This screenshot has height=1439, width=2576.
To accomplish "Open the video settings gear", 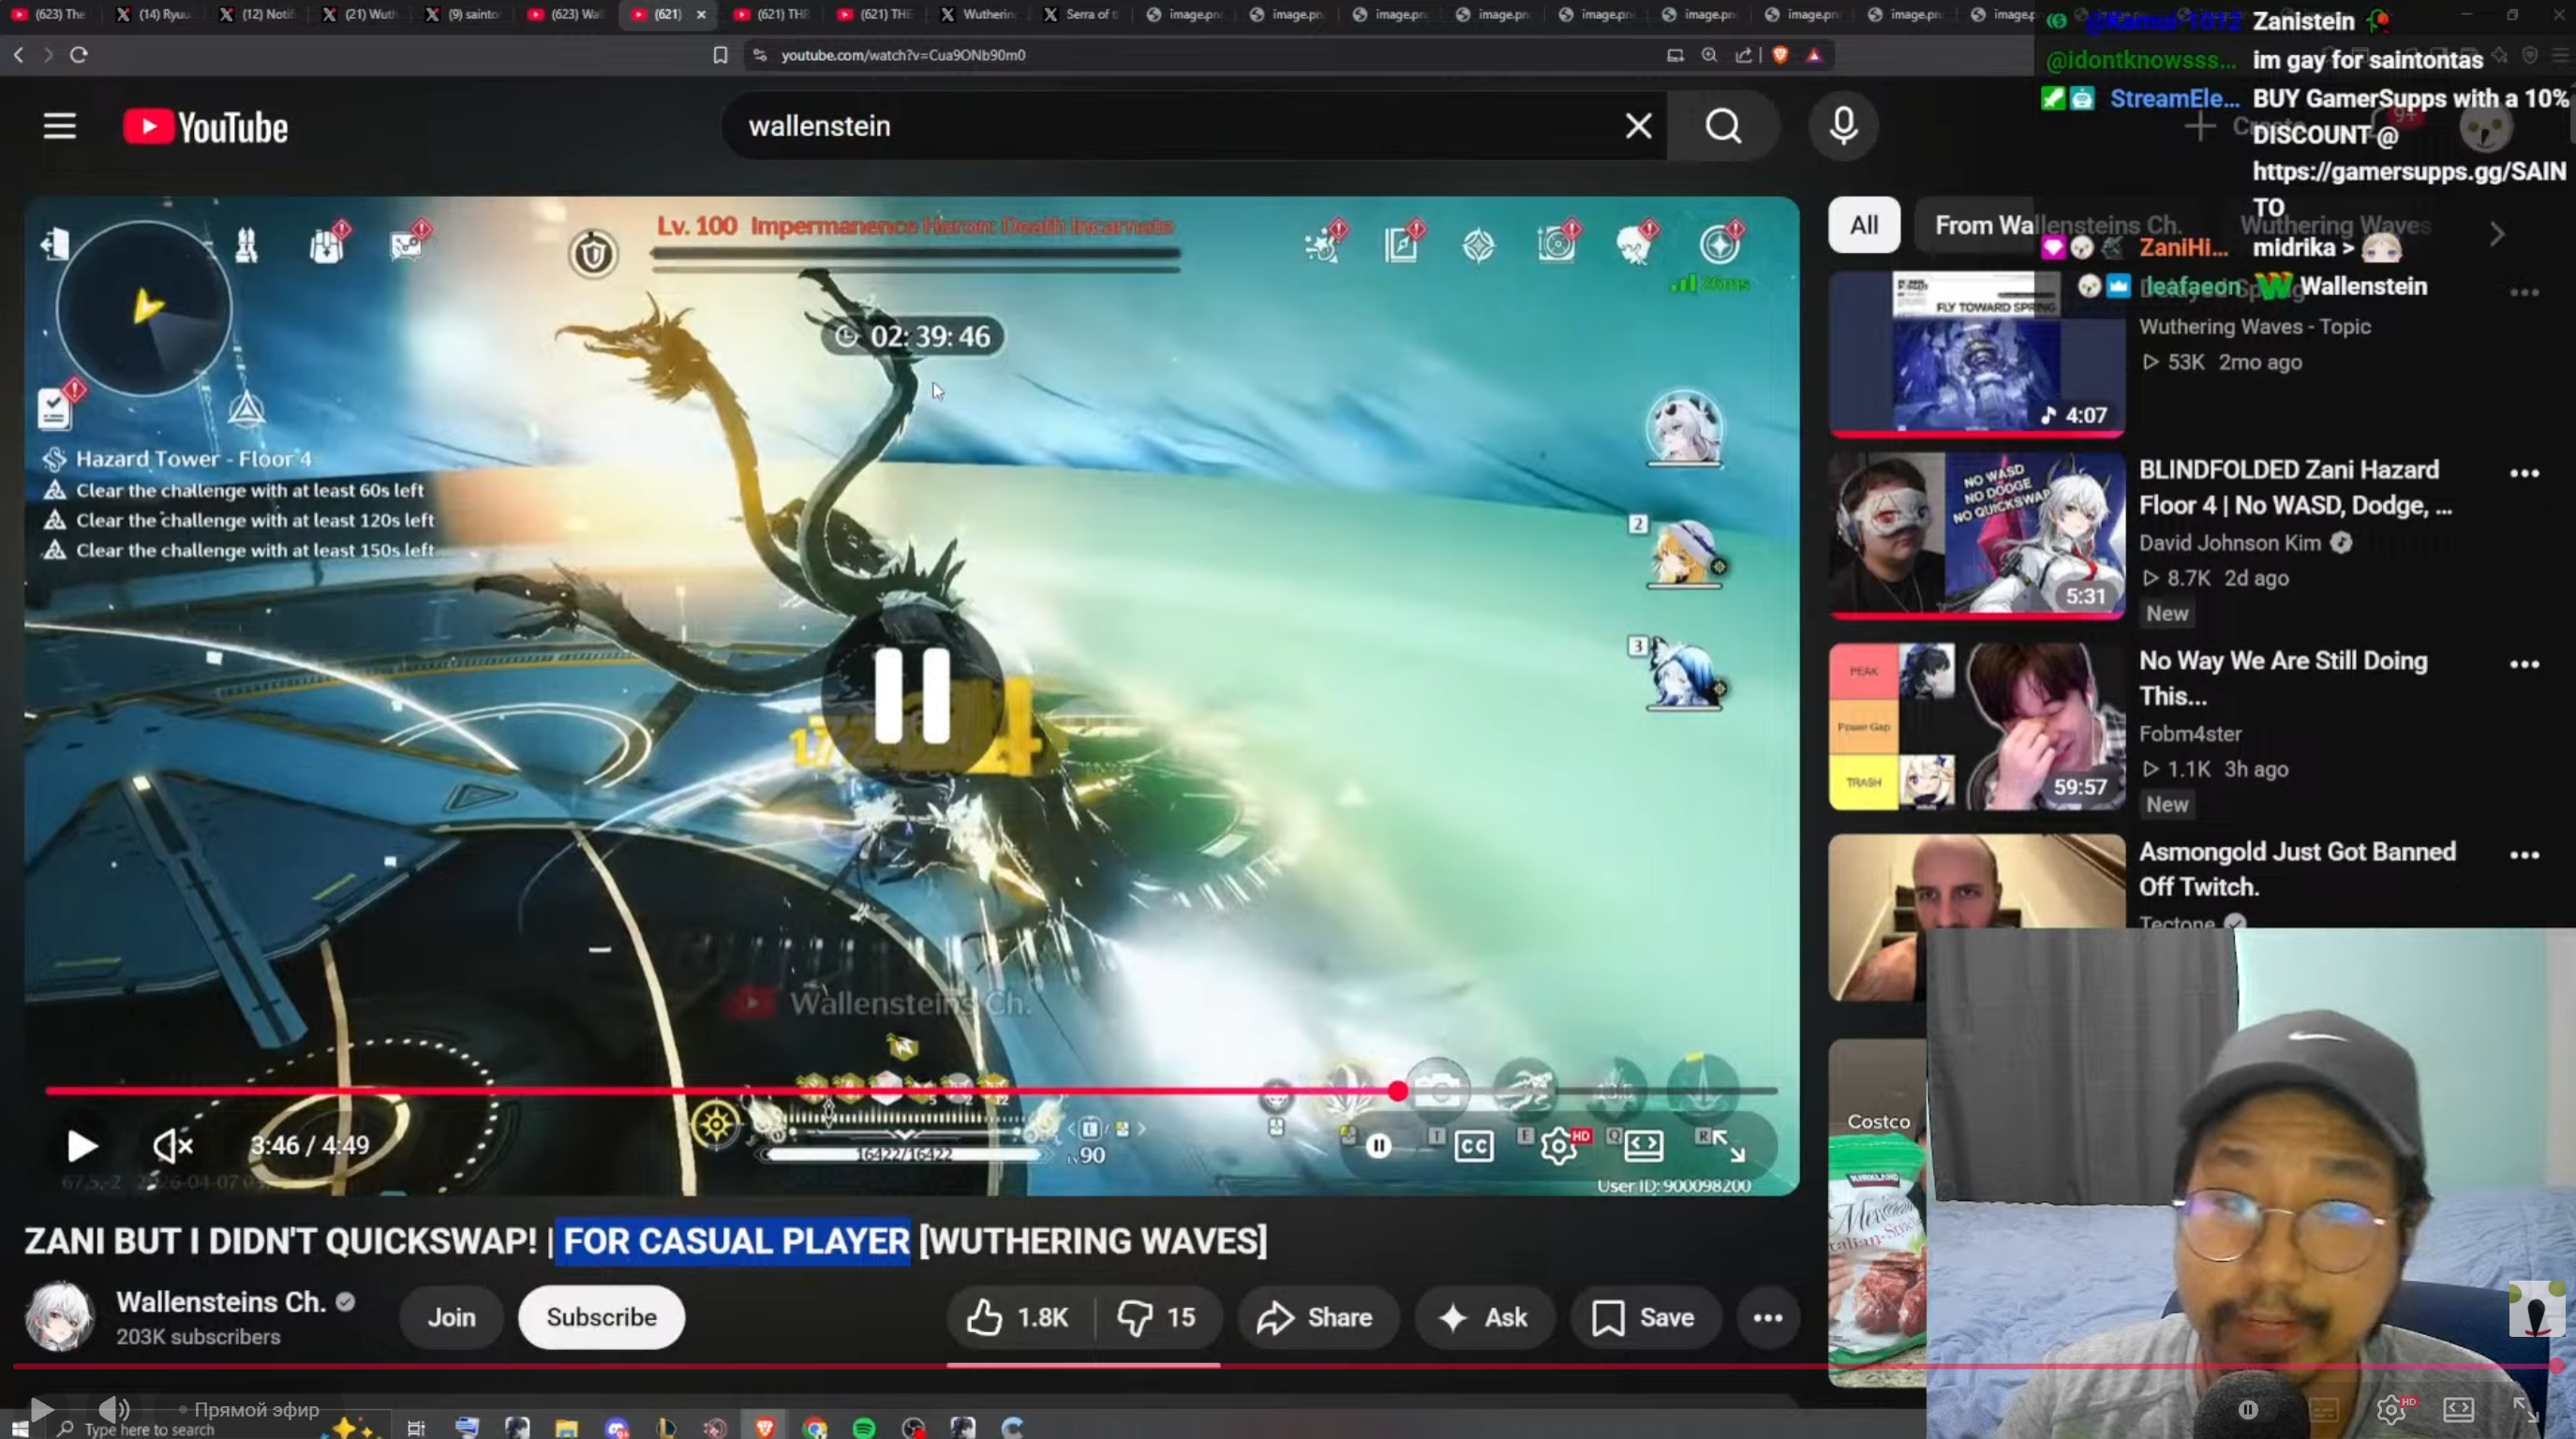I will point(1559,1146).
